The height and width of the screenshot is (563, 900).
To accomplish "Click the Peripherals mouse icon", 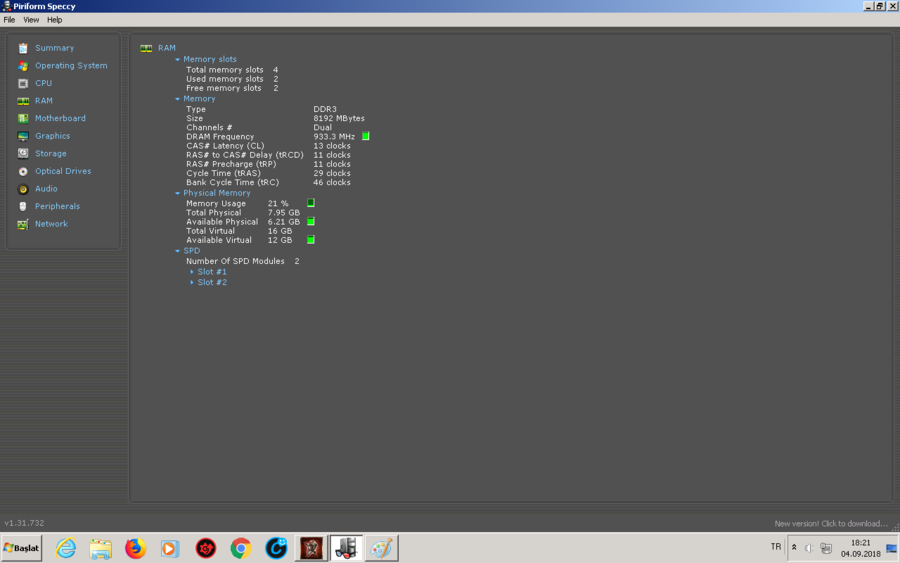I will [23, 206].
